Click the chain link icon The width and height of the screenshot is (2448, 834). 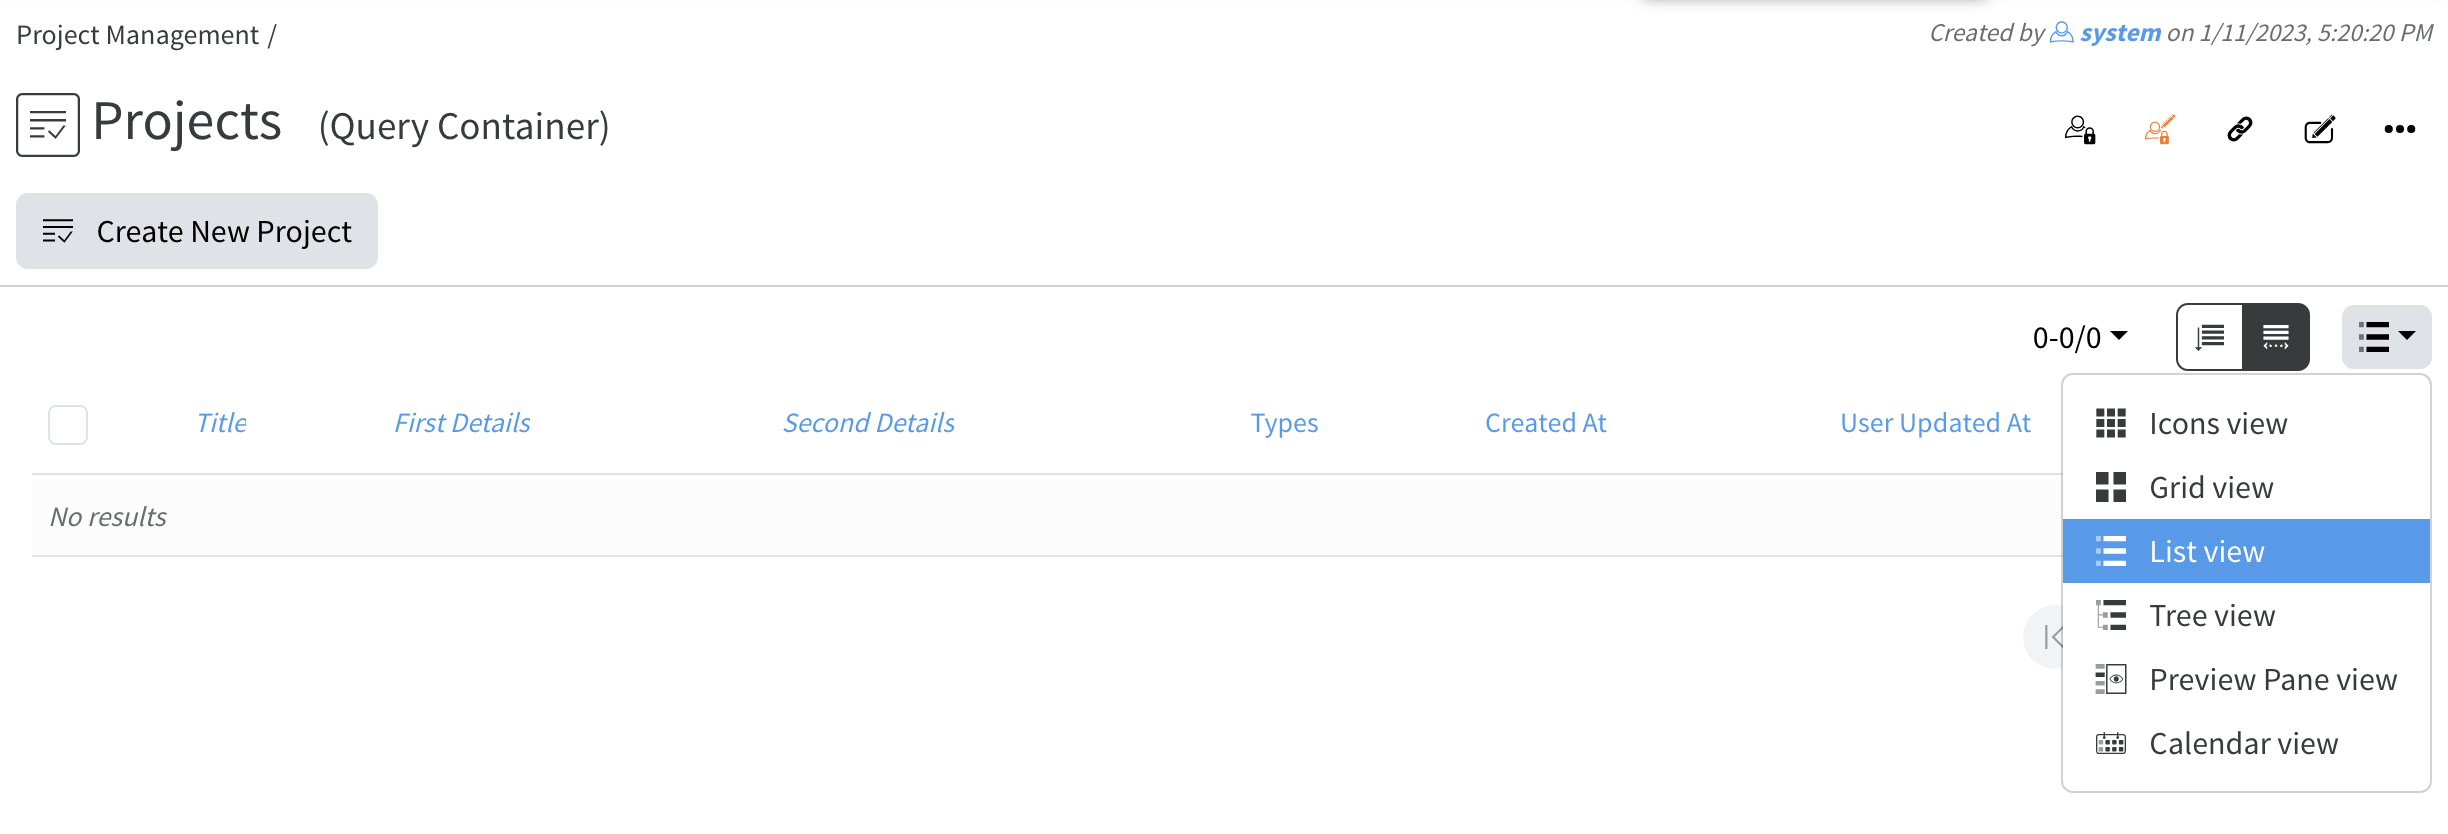(x=2239, y=130)
